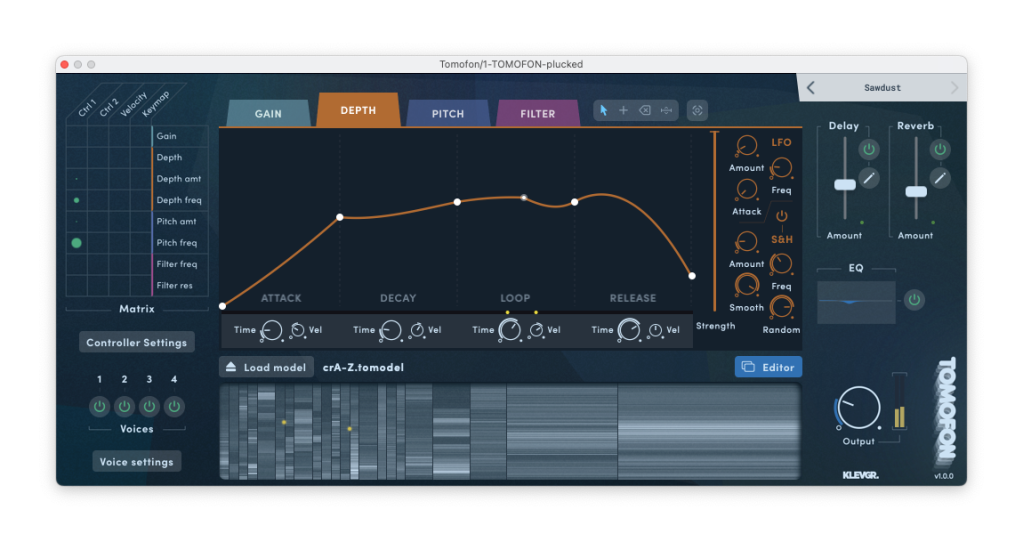Click the Delay Amount slider handle
The image size is (1023, 542).
pos(845,184)
